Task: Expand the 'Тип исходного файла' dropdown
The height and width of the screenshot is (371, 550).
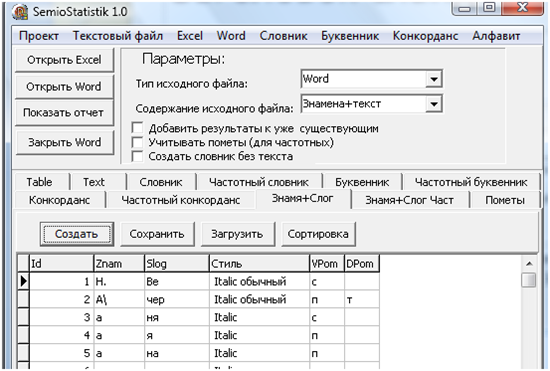Action: [x=434, y=79]
